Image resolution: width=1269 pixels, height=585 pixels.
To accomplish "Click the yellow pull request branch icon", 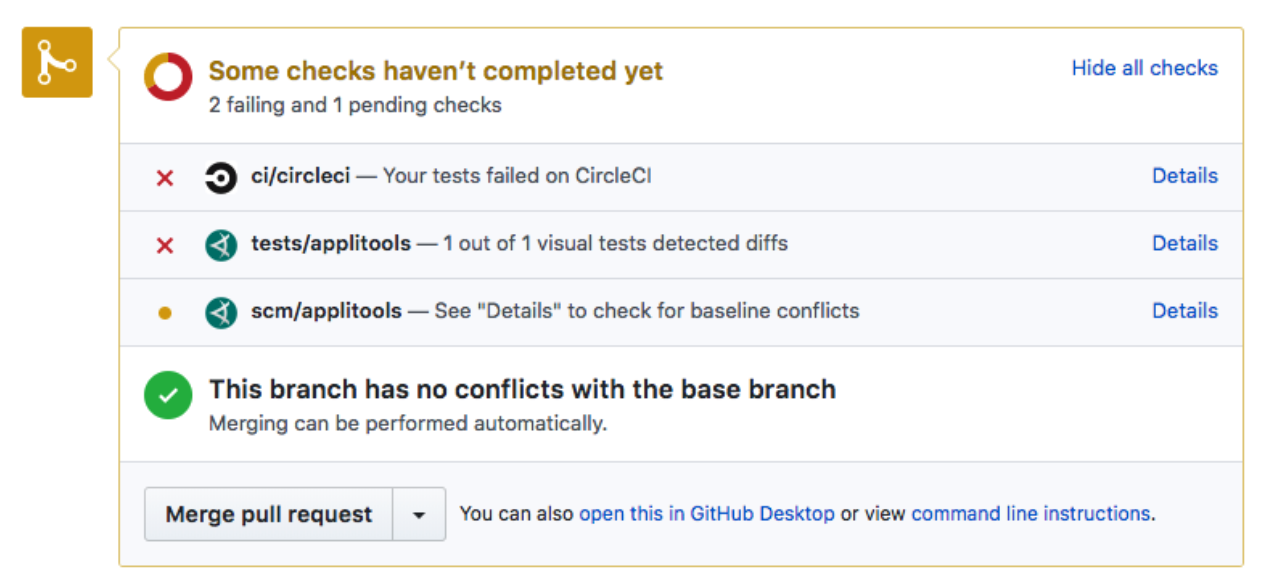I will 56,61.
